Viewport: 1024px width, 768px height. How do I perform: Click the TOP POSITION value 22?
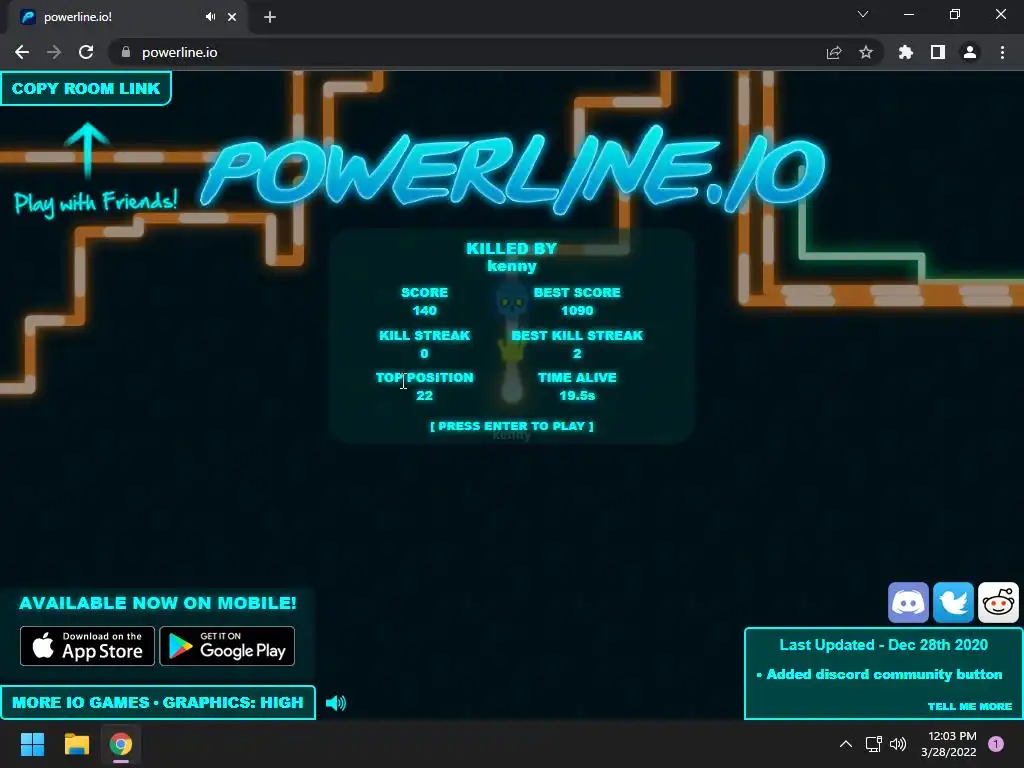424,396
